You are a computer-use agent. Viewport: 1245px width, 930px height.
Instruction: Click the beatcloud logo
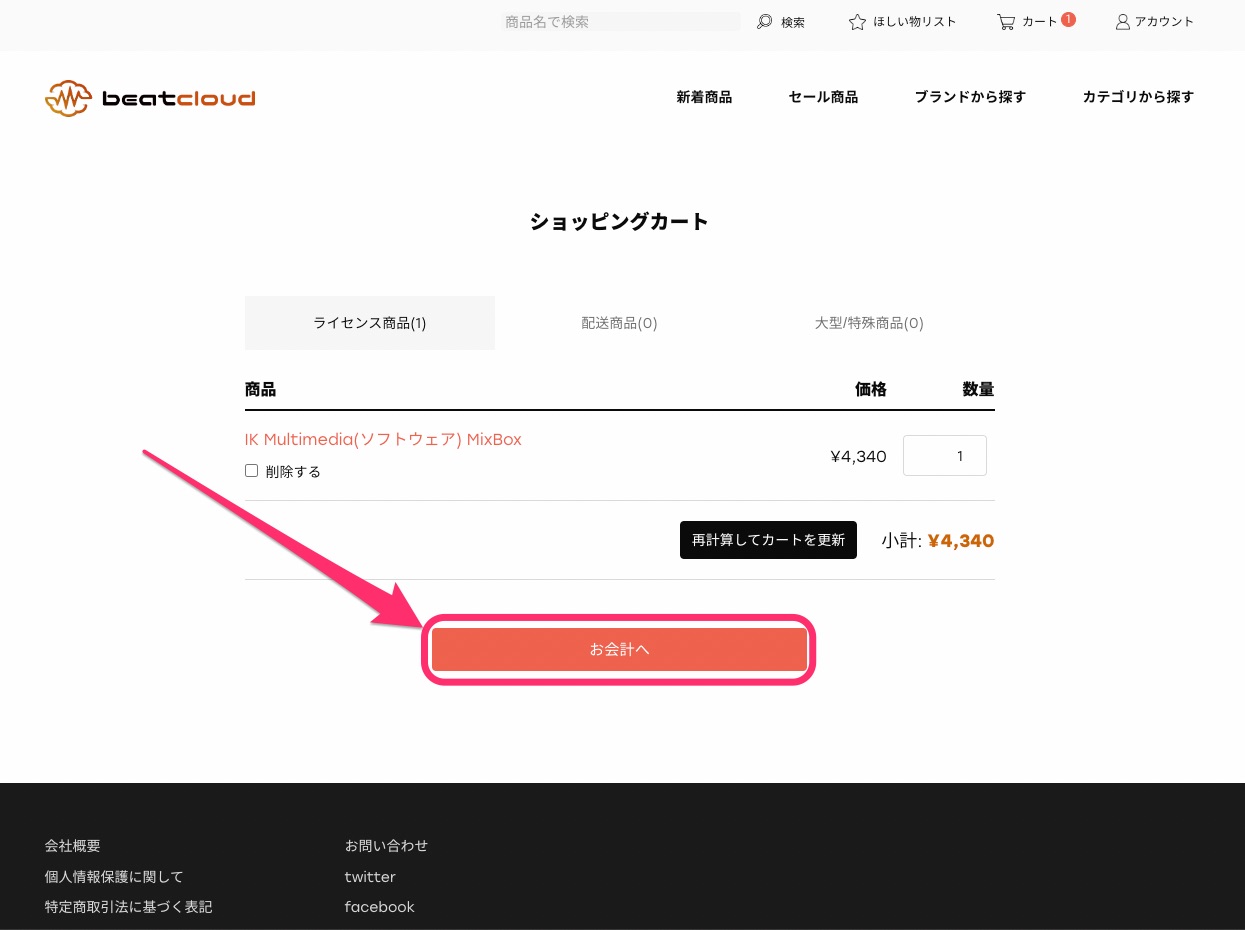click(x=148, y=97)
